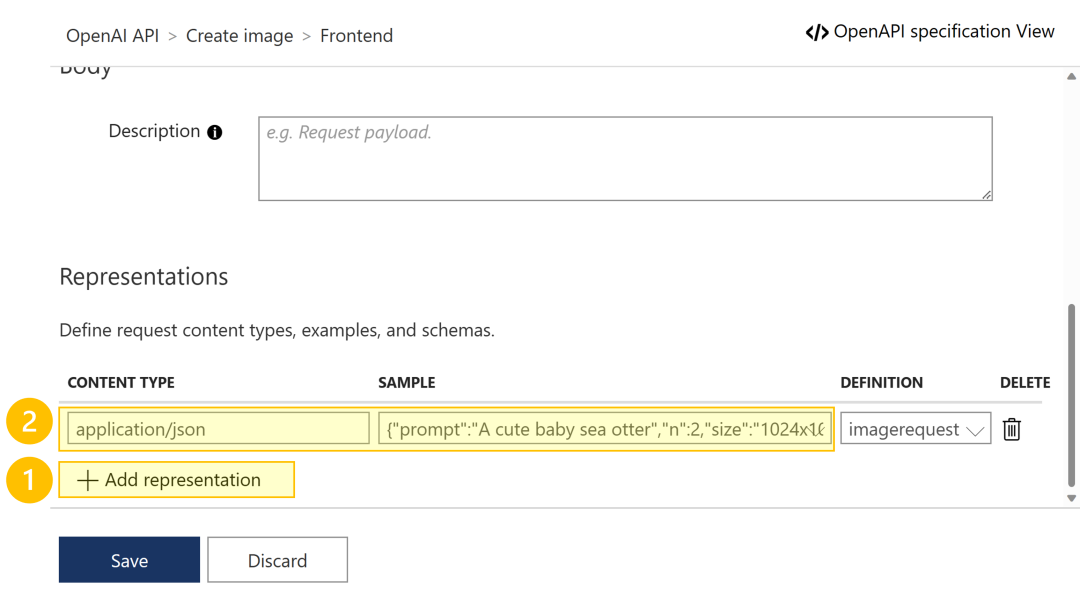The height and width of the screenshot is (593, 1080).
Task: Focus the Description text area
Action: coord(625,159)
